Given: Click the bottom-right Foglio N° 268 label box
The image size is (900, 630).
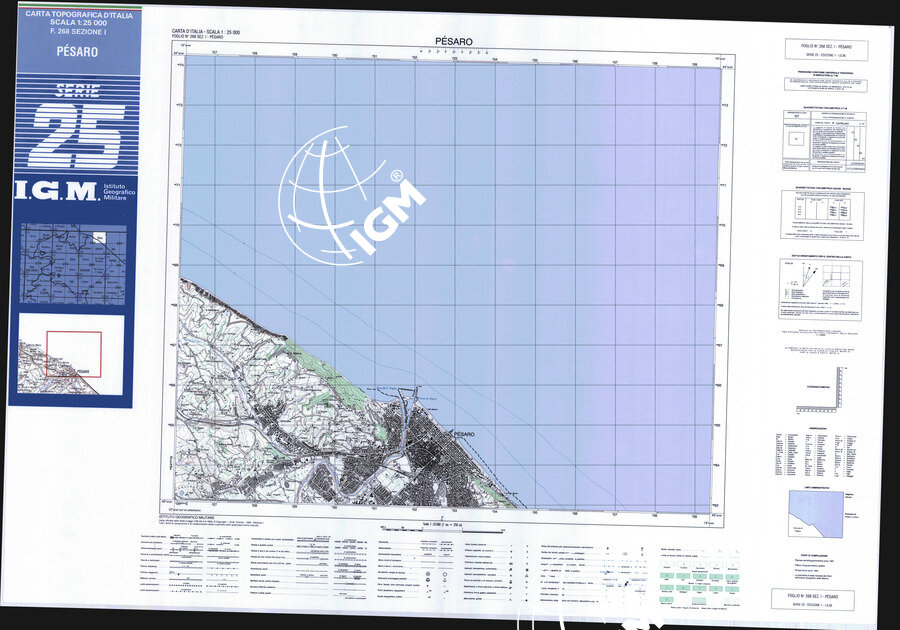Looking at the screenshot, I should (819, 599).
